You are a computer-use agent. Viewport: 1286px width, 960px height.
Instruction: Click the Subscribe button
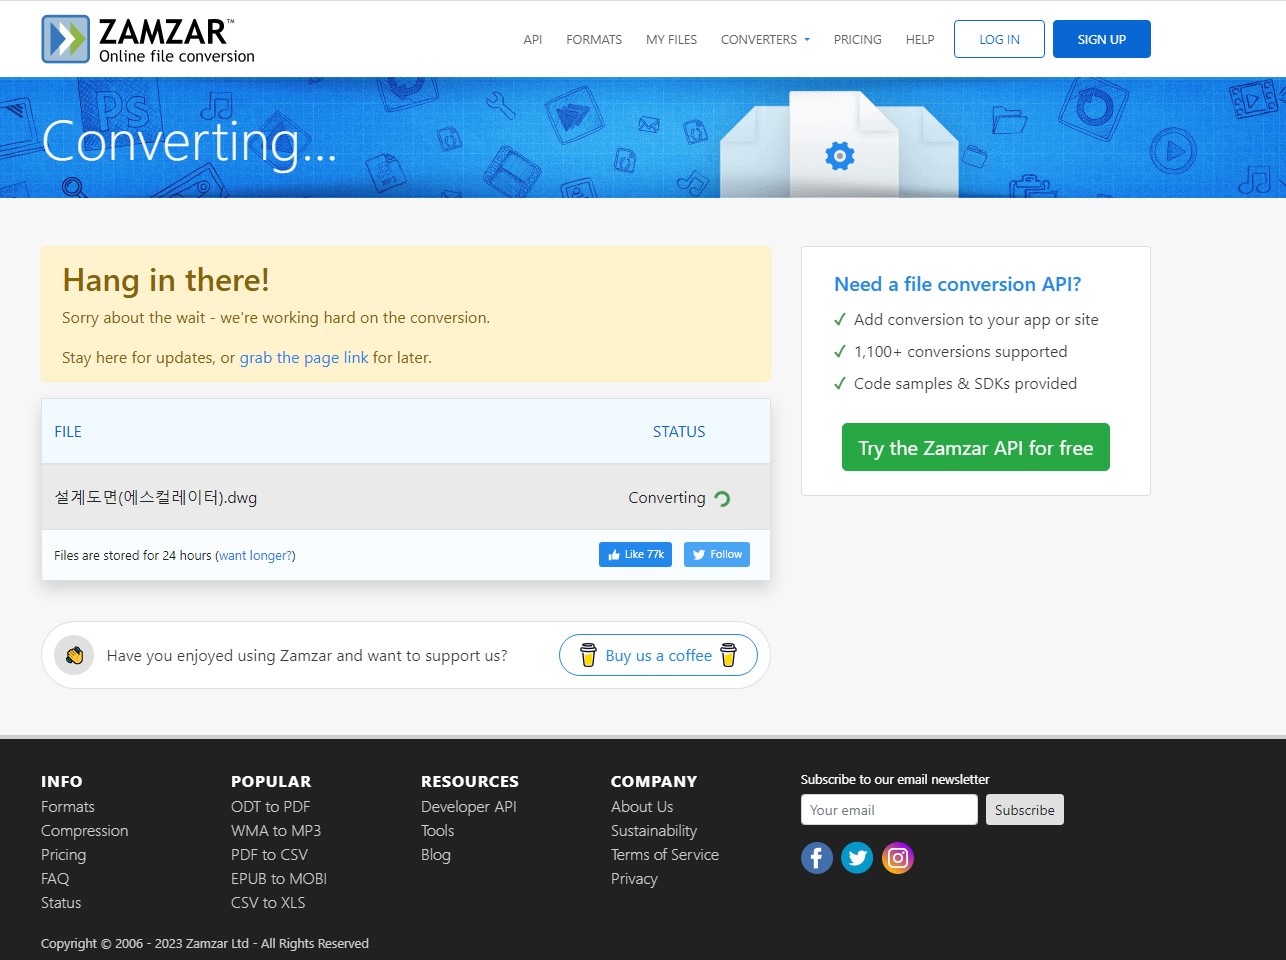(1025, 810)
